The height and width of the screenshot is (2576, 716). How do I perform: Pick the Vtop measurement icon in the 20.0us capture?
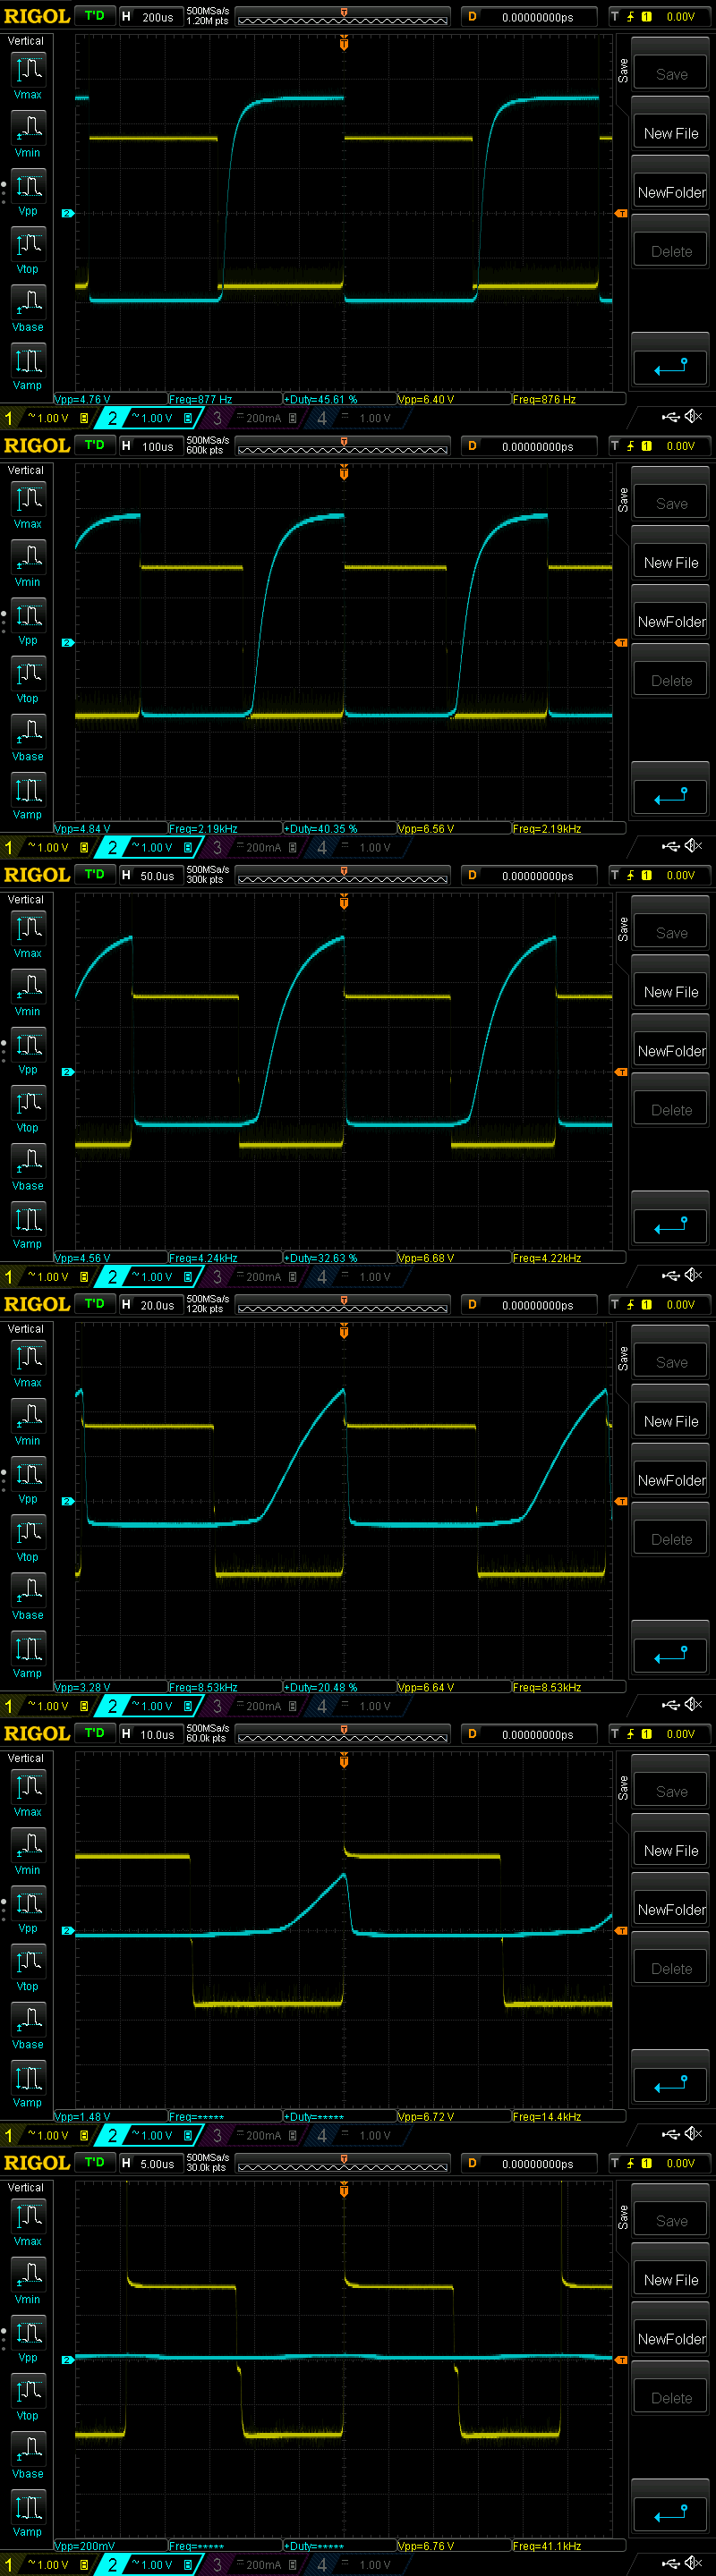pos(28,1537)
